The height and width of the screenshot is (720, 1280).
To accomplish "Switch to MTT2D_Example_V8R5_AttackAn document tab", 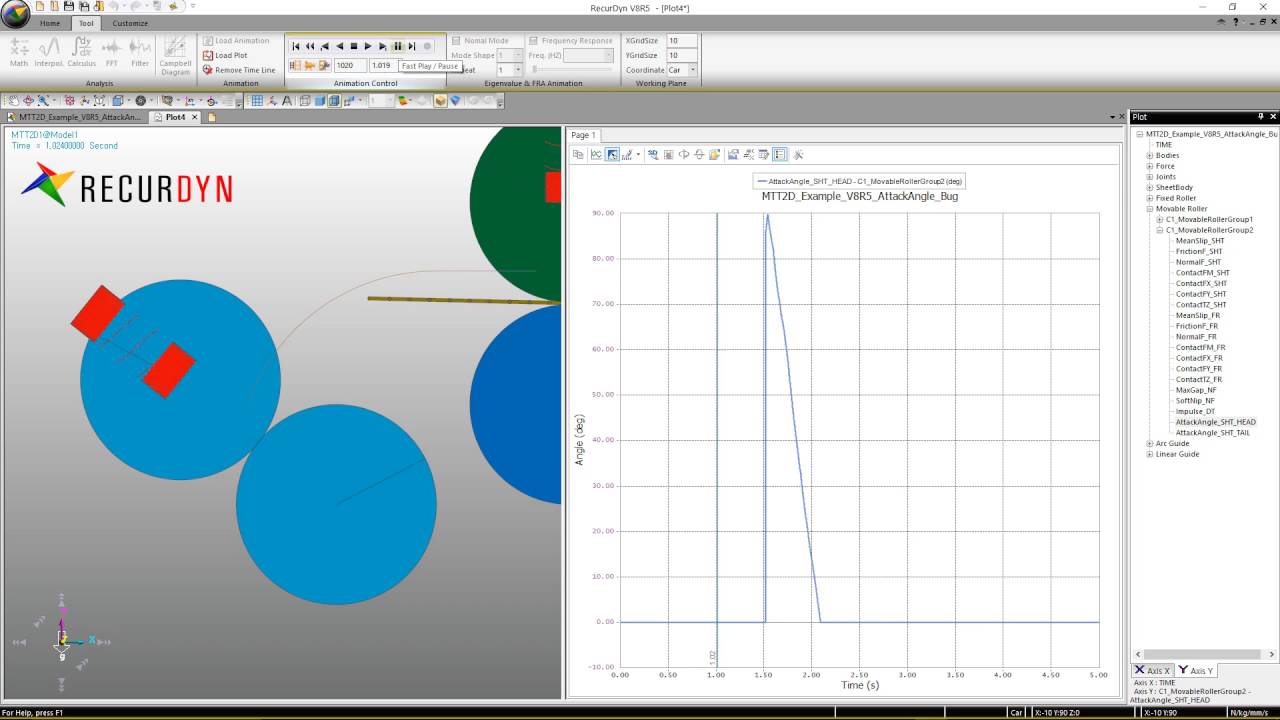I will 75,117.
